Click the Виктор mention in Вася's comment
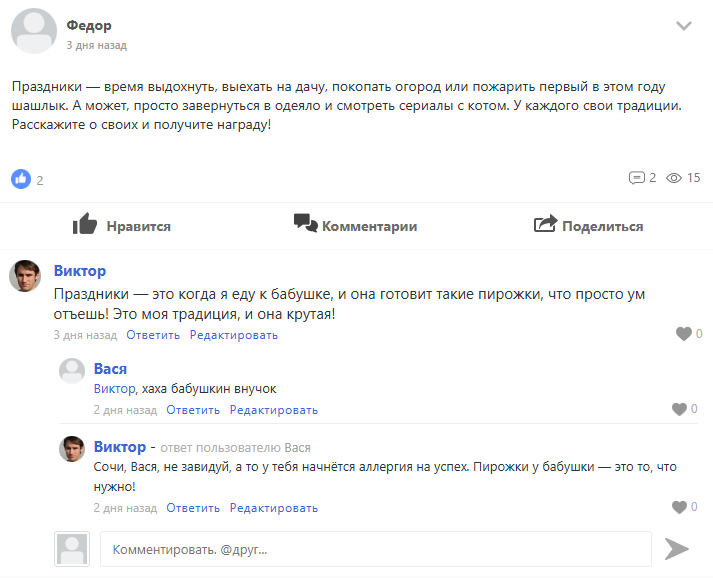This screenshot has height=578, width=713. point(115,389)
